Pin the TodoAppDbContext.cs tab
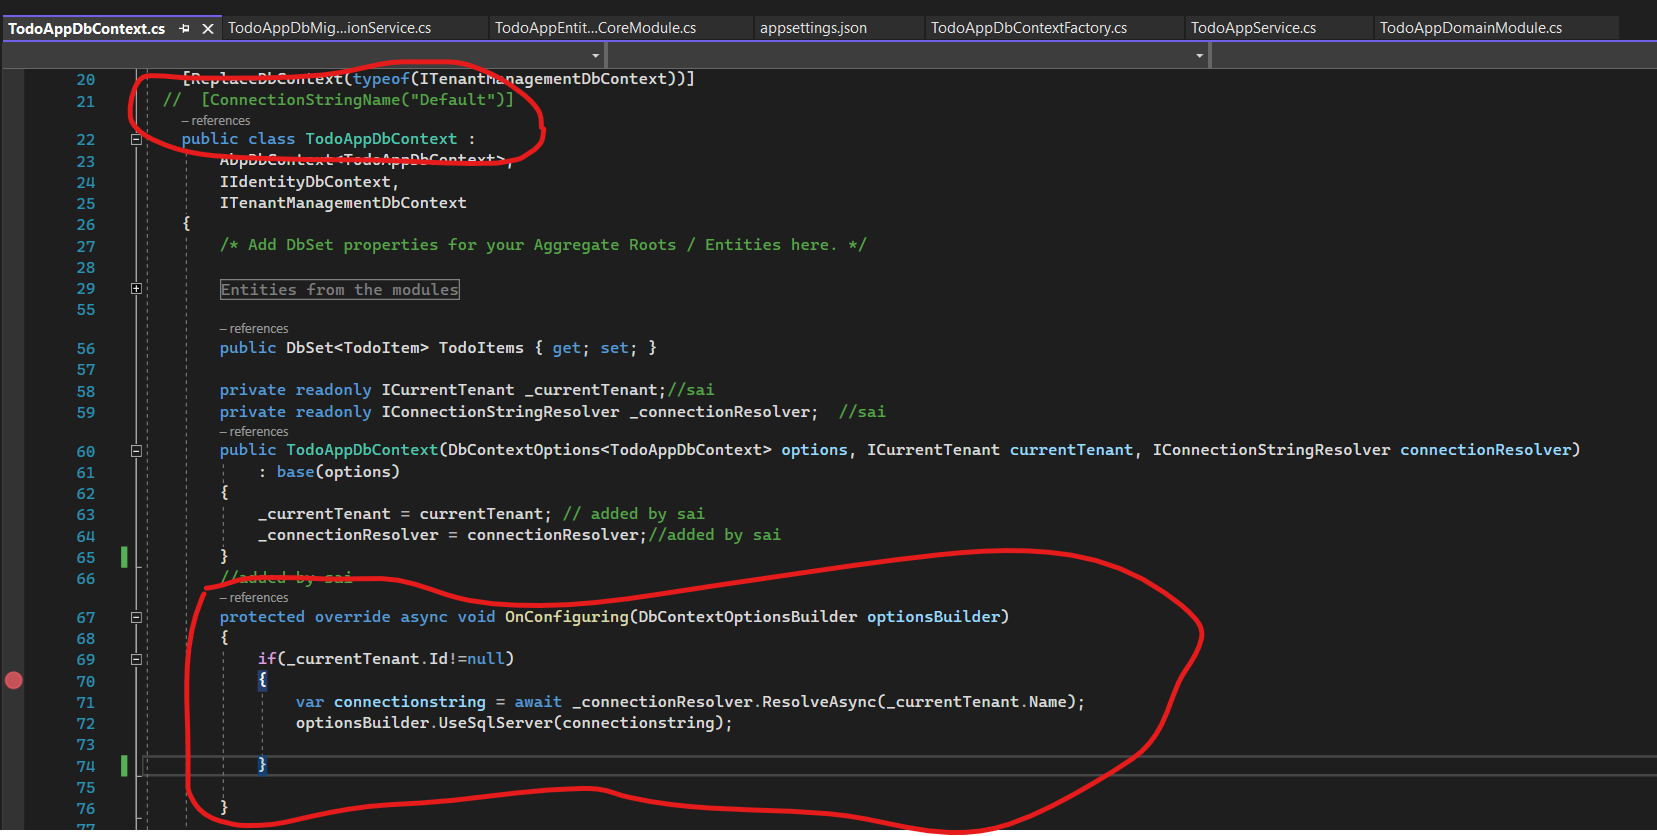The image size is (1657, 836). (x=184, y=29)
